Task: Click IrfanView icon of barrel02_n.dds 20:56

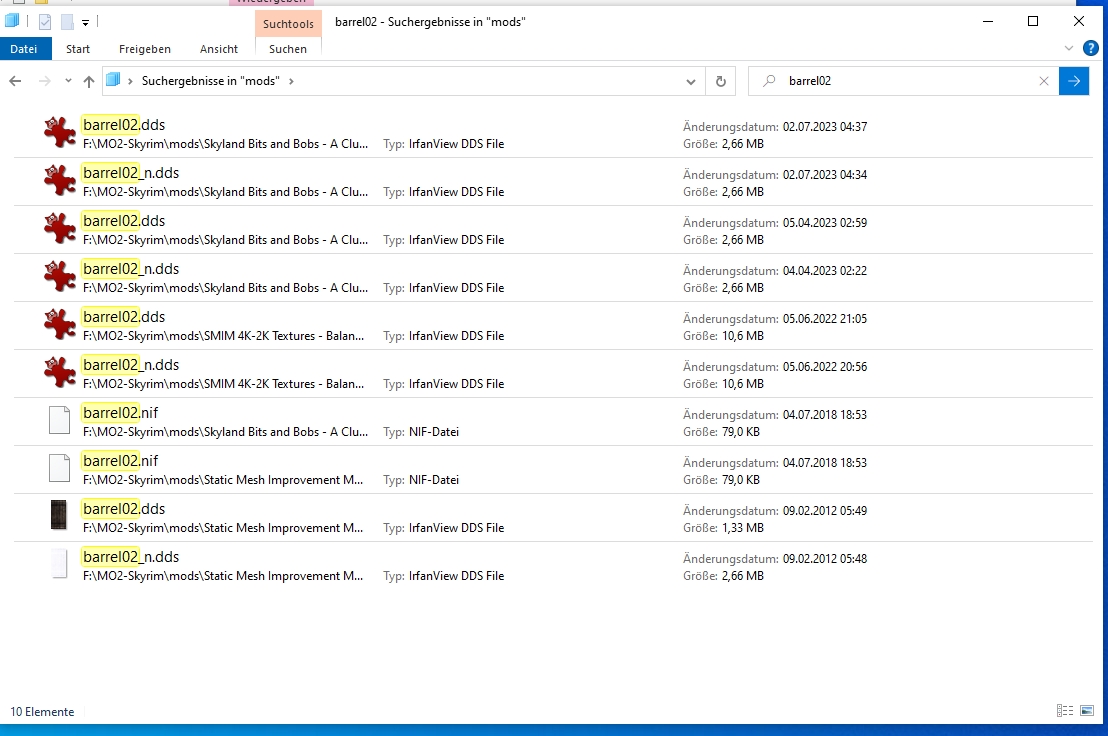Action: tap(59, 373)
